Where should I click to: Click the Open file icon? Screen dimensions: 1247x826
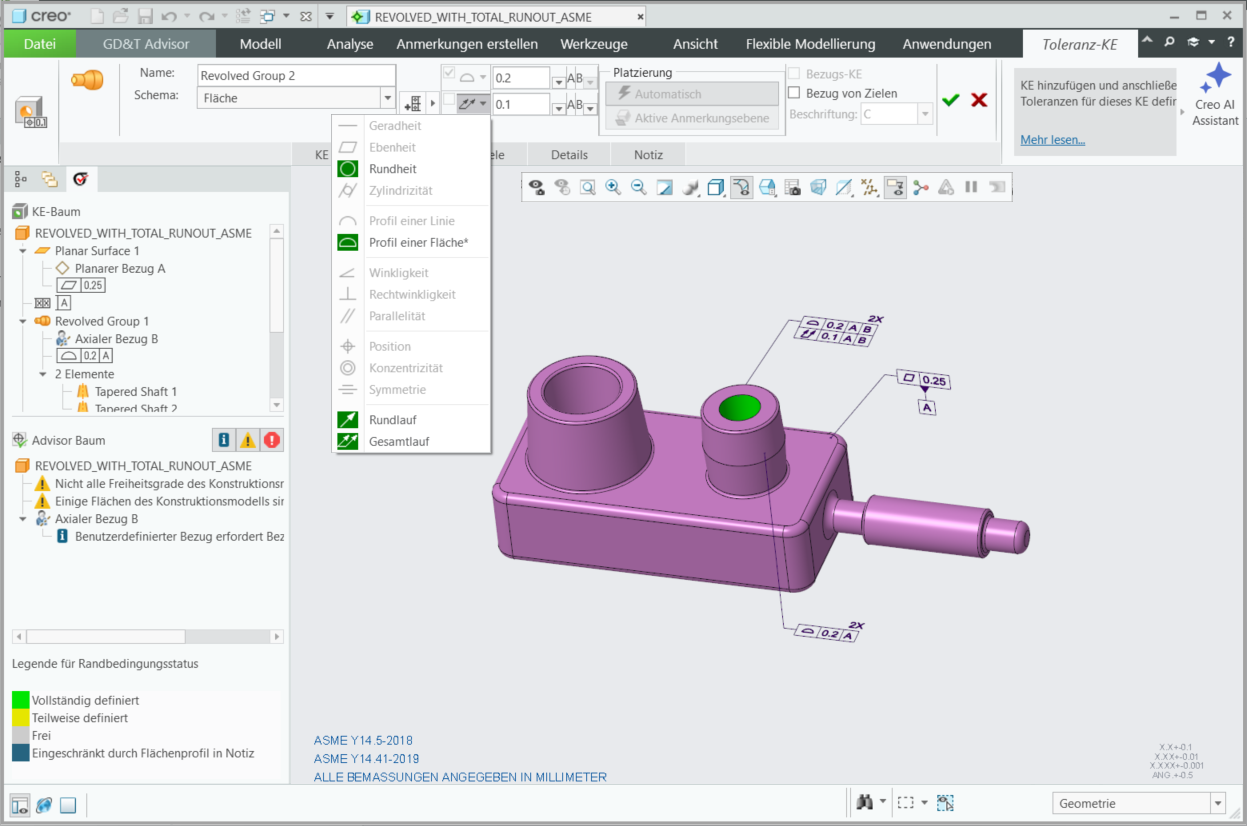[x=121, y=17]
